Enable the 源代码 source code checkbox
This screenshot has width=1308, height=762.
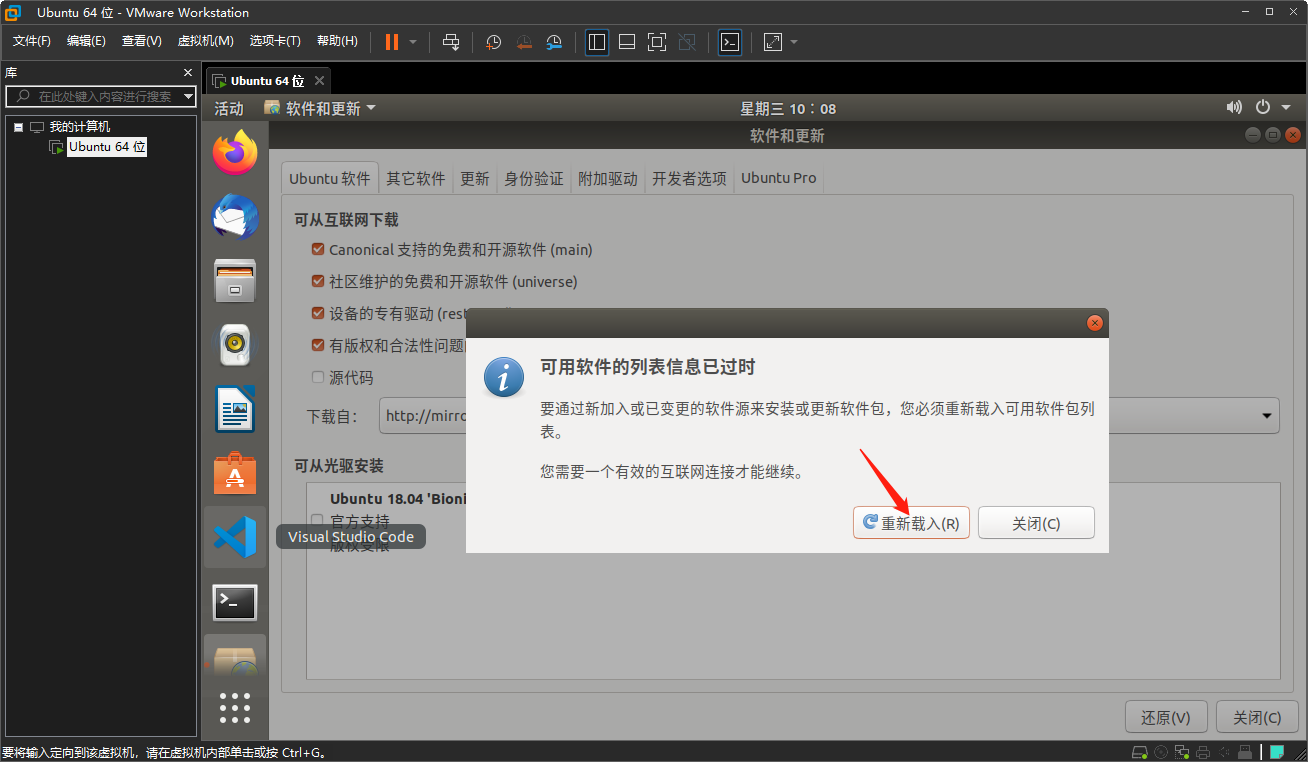(x=318, y=377)
